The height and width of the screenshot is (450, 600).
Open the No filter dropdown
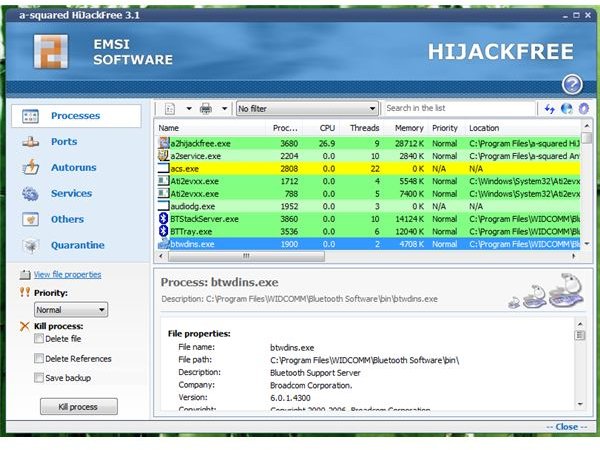307,109
